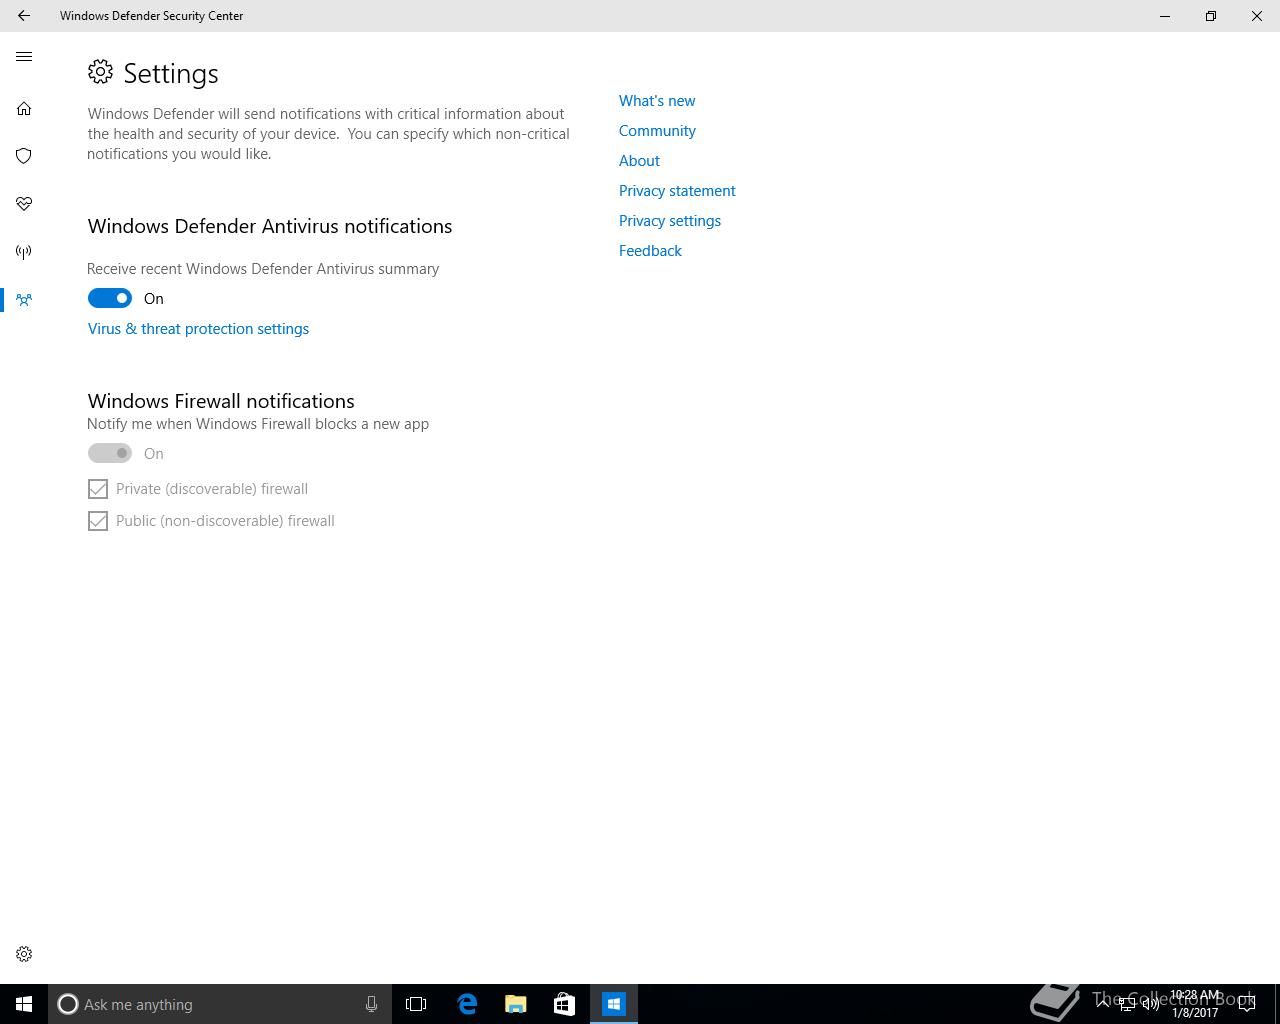Open Task View on taskbar
Image resolution: width=1280 pixels, height=1024 pixels.
click(x=416, y=1004)
